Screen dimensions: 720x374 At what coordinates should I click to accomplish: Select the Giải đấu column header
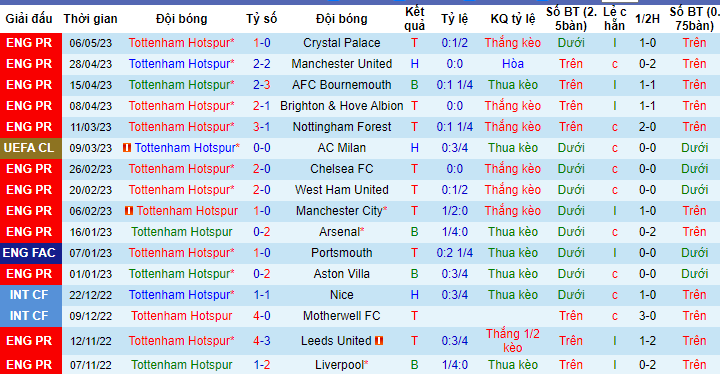(x=29, y=19)
